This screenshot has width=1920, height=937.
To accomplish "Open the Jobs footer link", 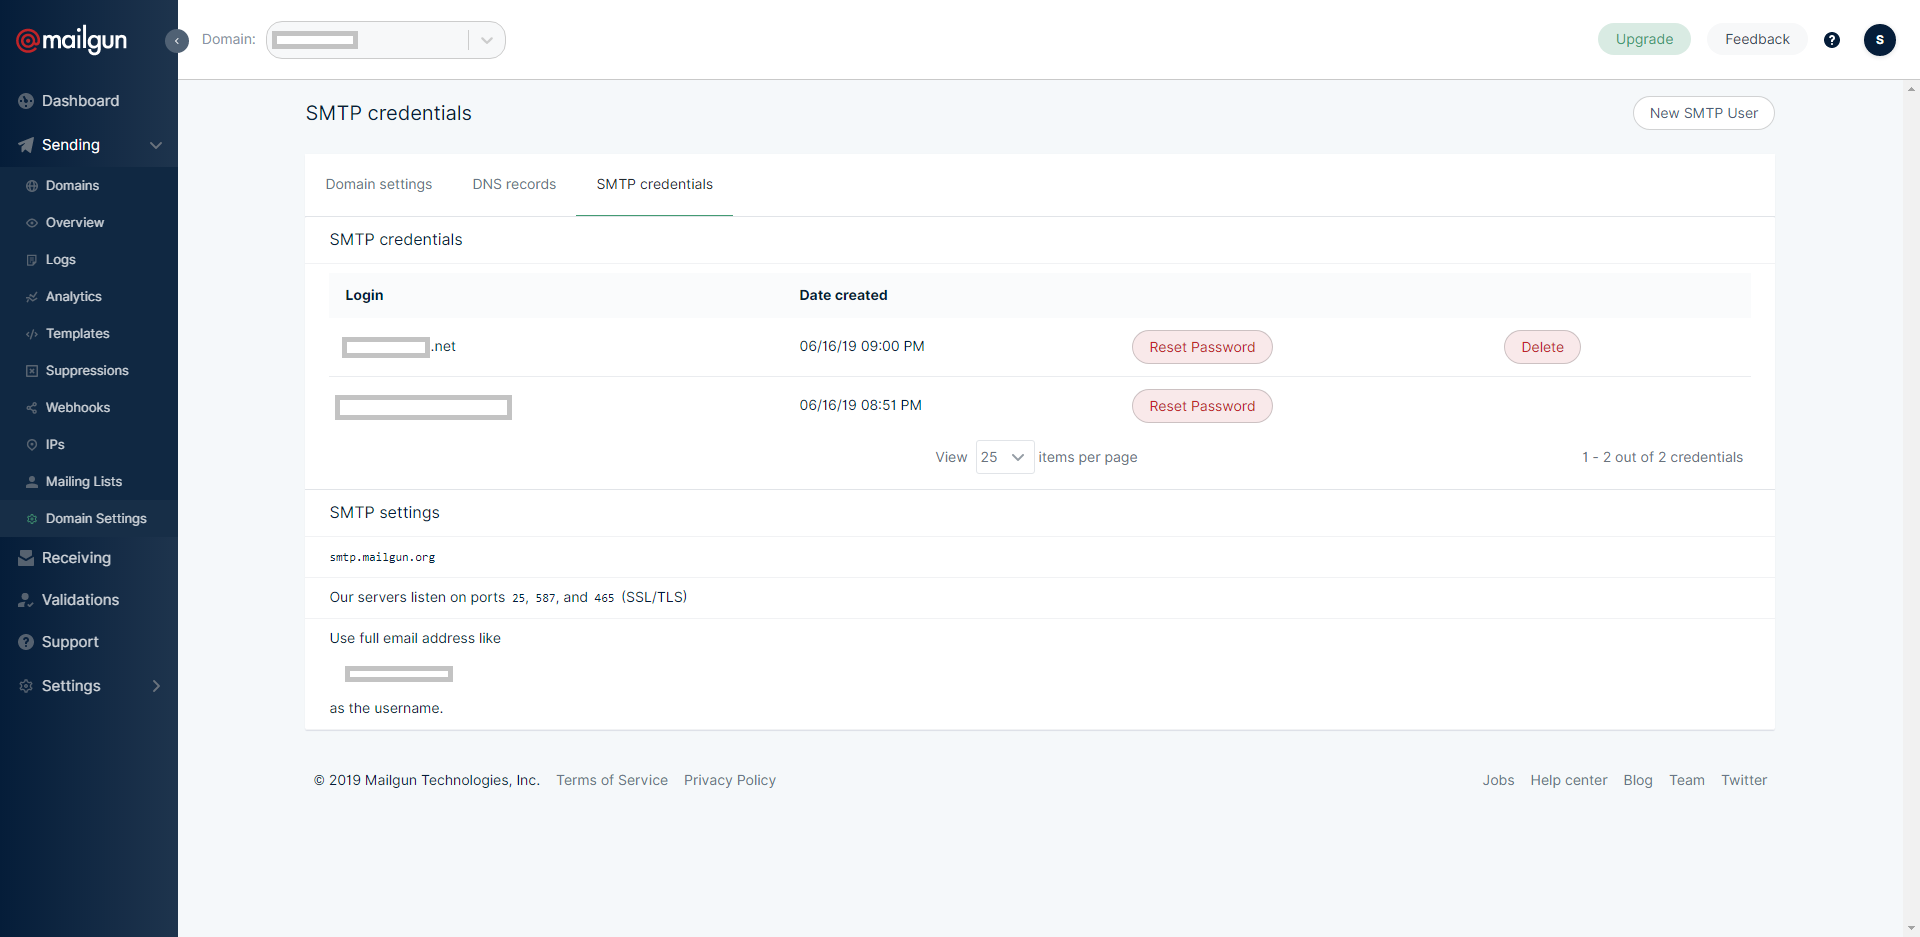I will coord(1498,780).
